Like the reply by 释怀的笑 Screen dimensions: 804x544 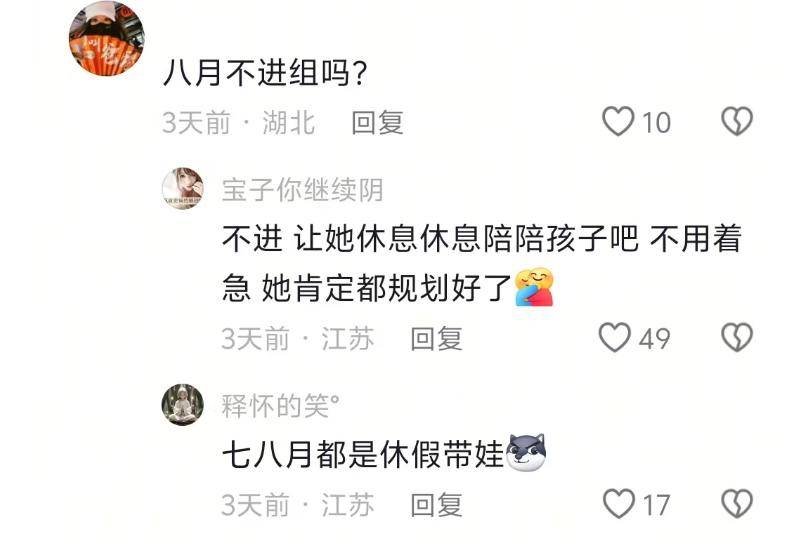click(x=619, y=504)
